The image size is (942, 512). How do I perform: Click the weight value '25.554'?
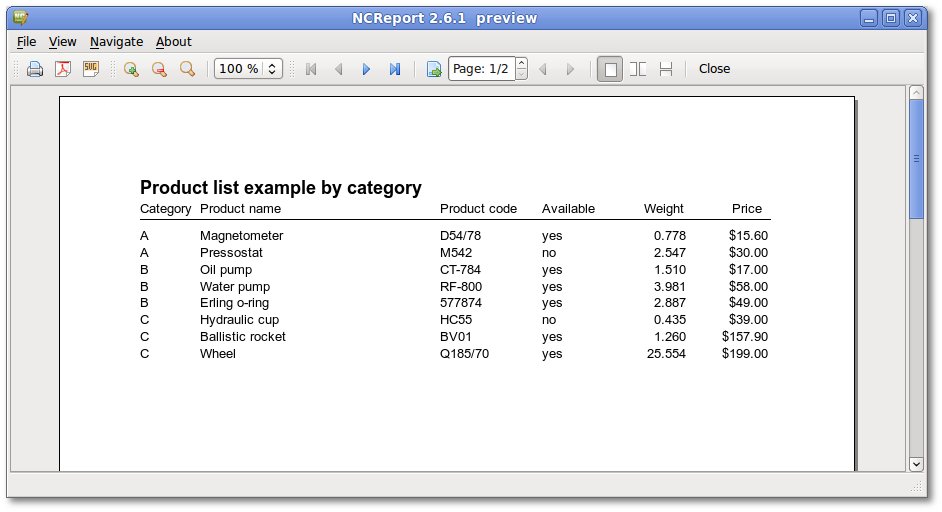(x=666, y=353)
